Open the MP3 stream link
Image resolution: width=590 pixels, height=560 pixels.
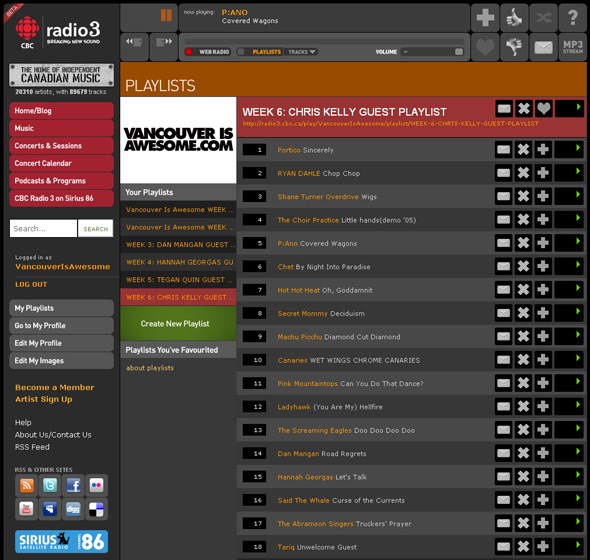(573, 47)
